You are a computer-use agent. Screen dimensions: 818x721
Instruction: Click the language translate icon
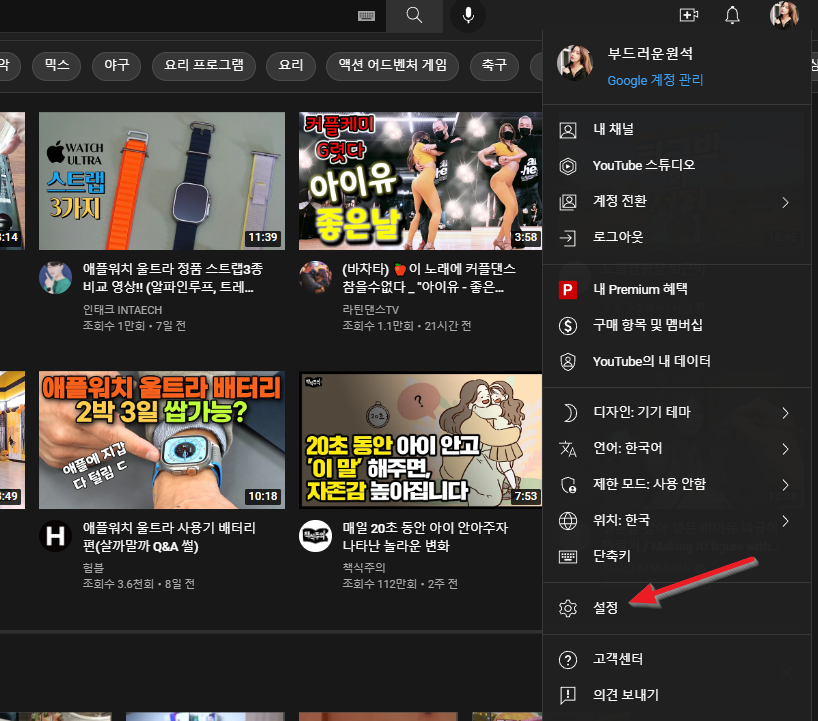568,449
